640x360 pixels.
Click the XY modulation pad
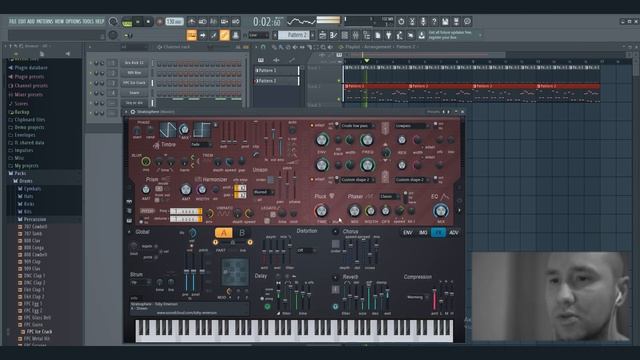(x=235, y=272)
